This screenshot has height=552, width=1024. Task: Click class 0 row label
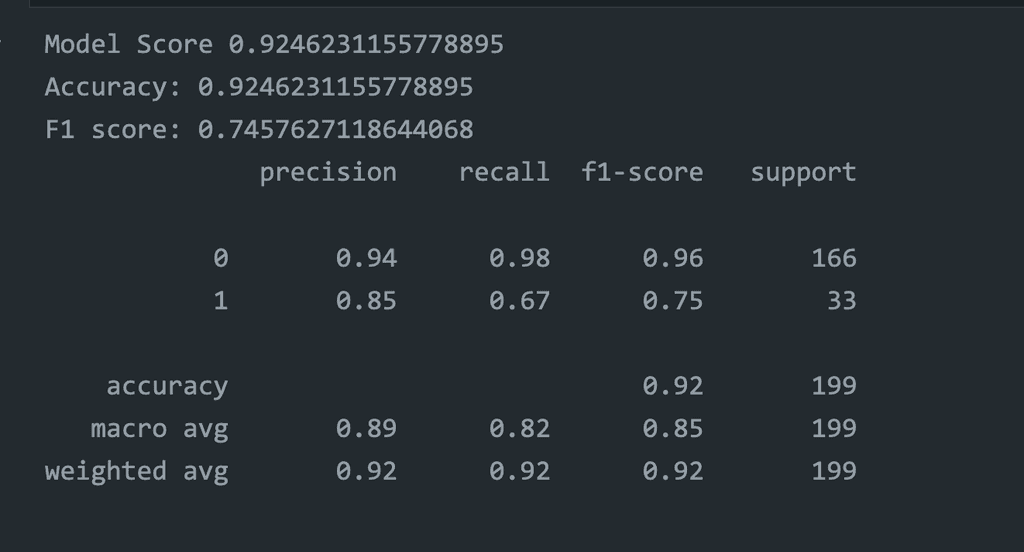(221, 258)
